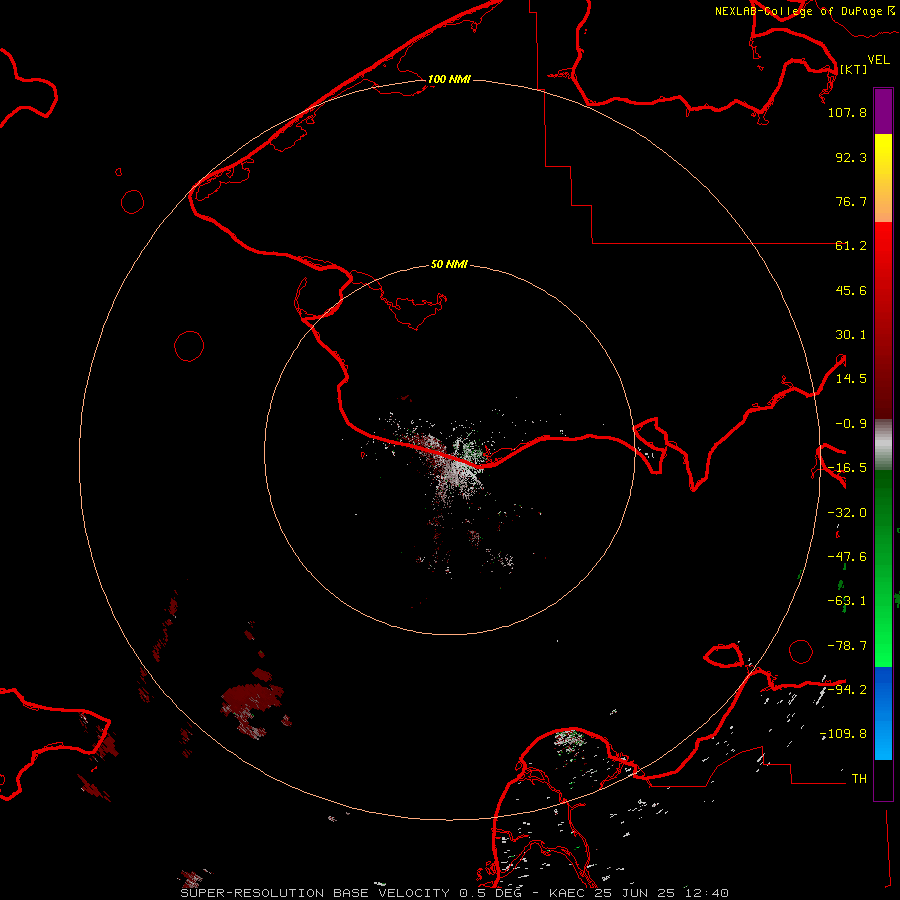Viewport: 900px width, 900px height.
Task: Select the 45.6 scale value
Action: (x=851, y=290)
